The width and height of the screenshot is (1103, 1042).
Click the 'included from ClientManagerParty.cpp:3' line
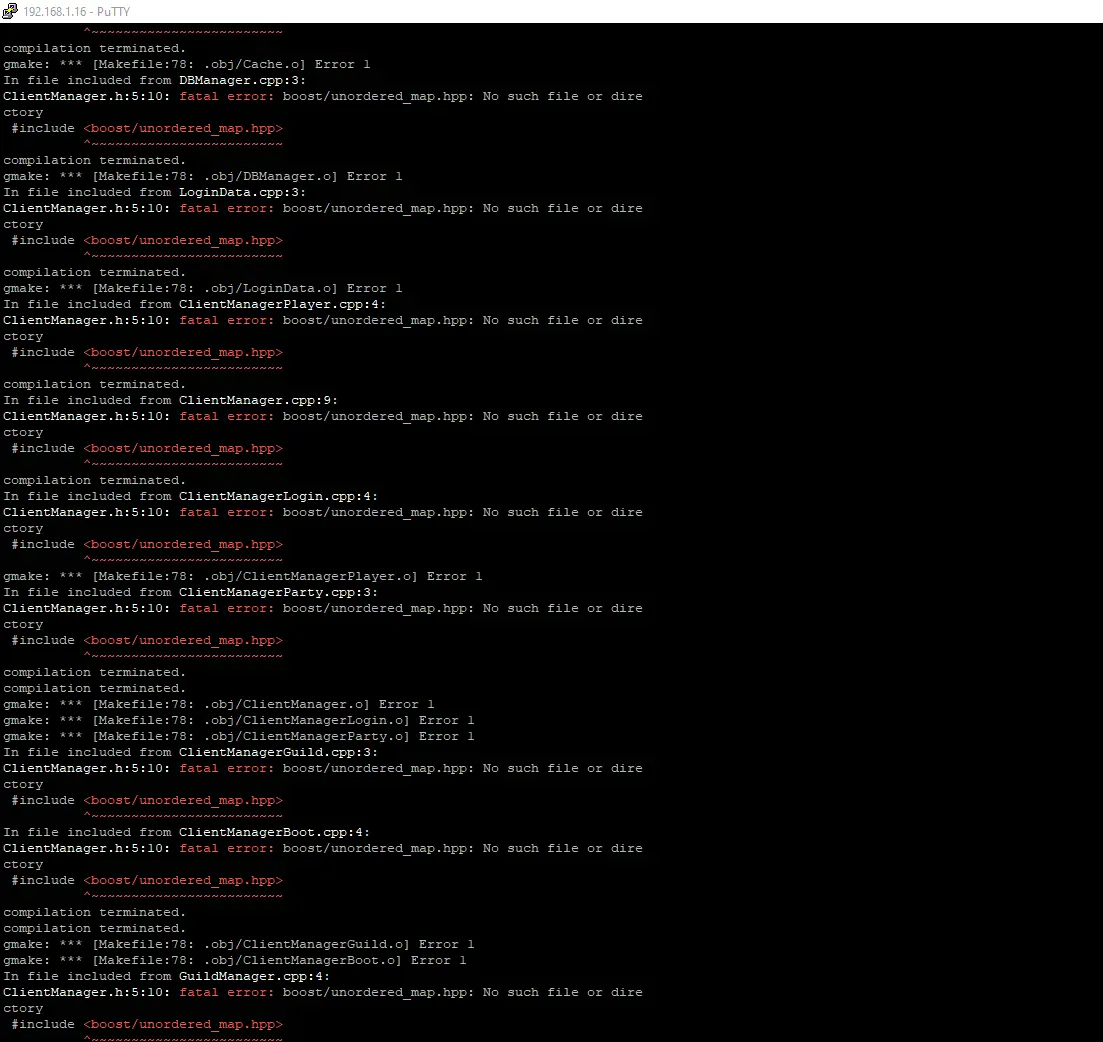pyautogui.click(x=191, y=592)
